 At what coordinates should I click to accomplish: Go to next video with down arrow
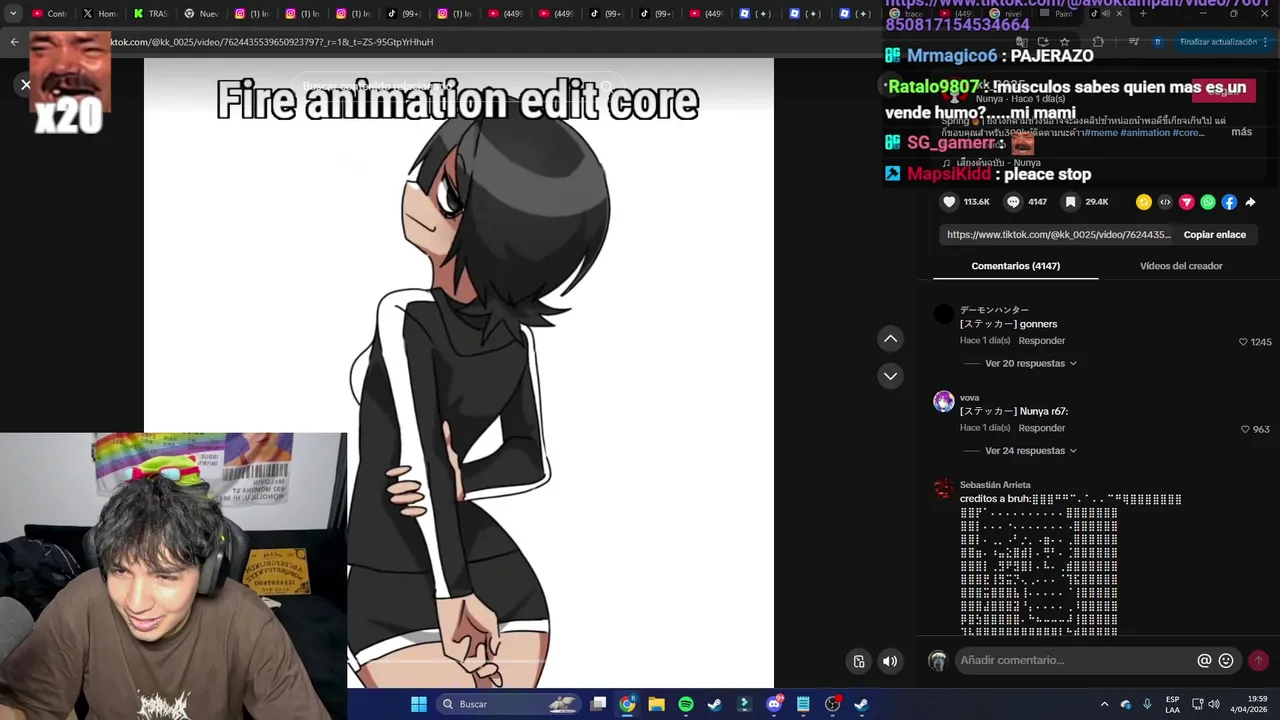coord(890,376)
